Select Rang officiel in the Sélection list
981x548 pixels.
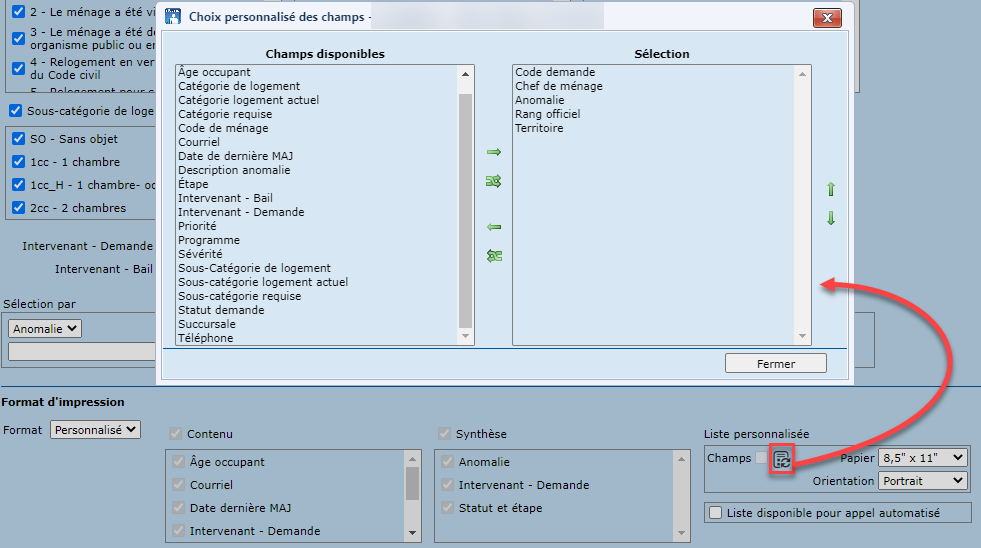pyautogui.click(x=547, y=114)
